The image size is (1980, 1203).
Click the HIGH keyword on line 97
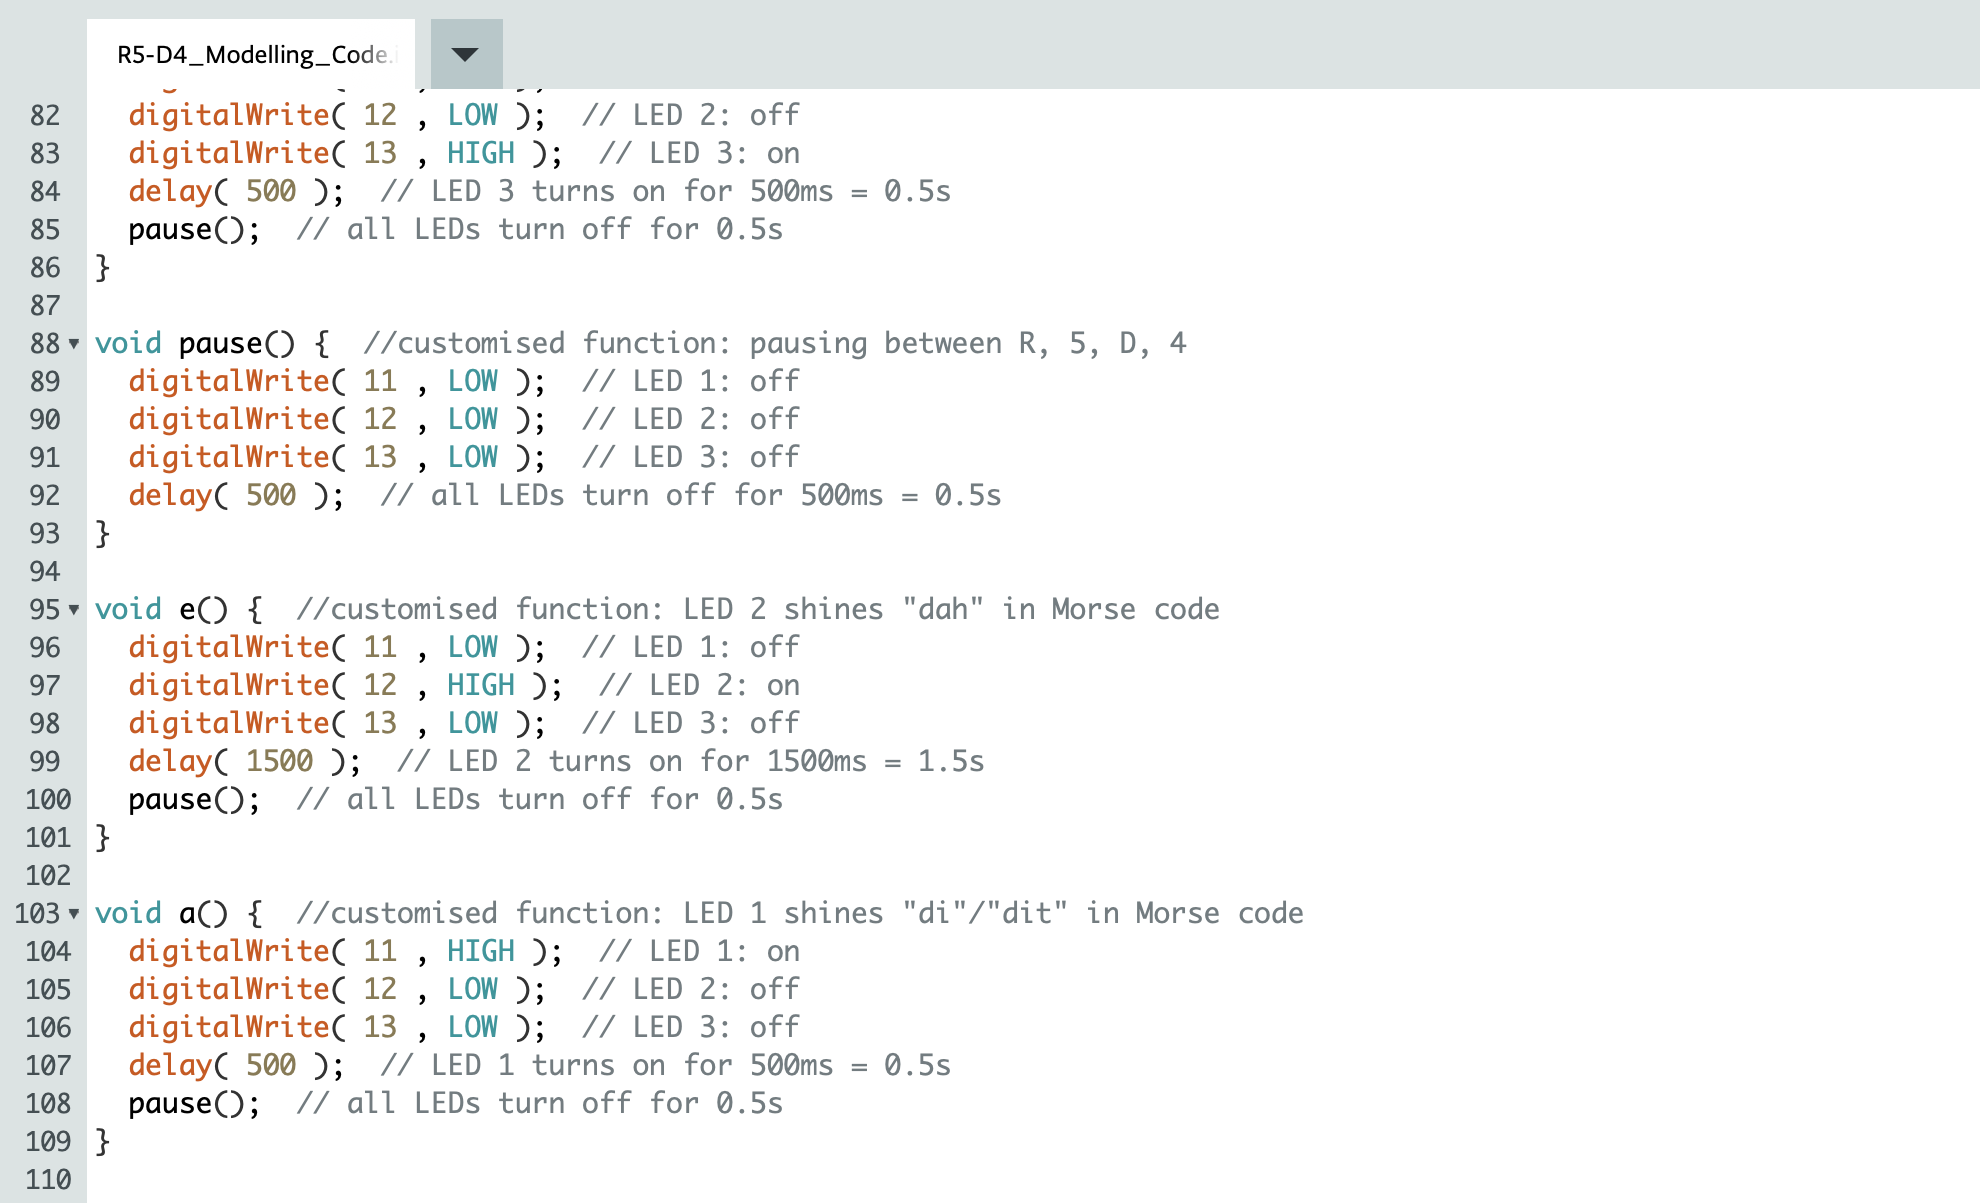click(481, 686)
